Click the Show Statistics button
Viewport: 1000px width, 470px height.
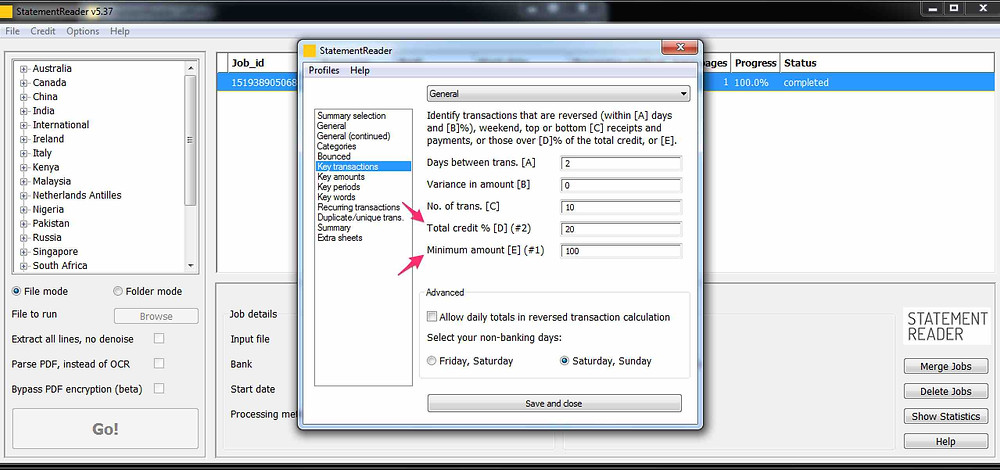[x=946, y=416]
